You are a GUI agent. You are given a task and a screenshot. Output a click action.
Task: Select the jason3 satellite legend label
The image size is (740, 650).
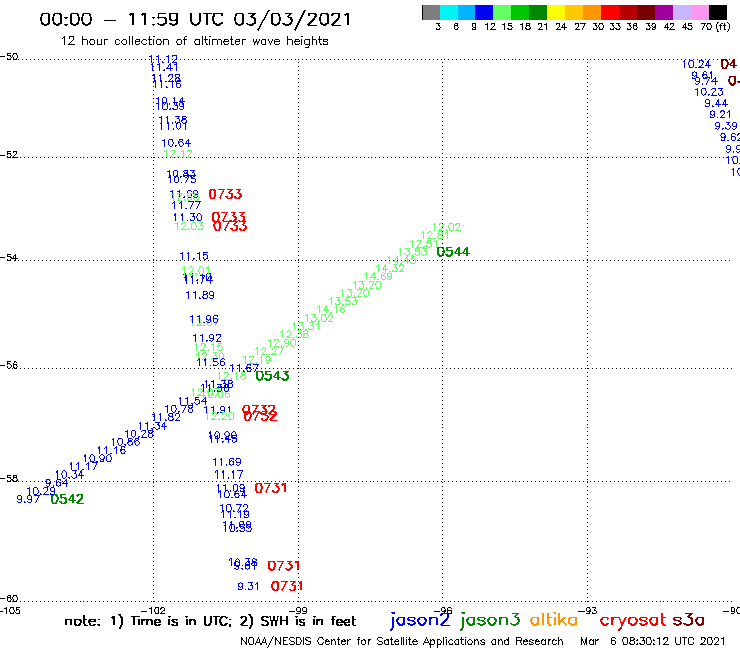click(x=490, y=620)
